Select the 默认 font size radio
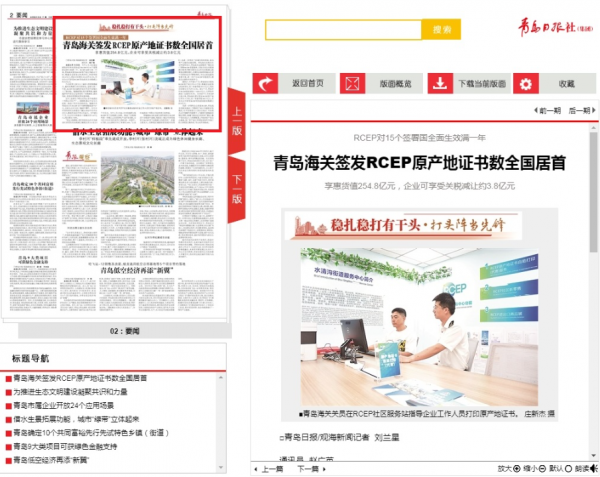The image size is (600, 477). point(566,467)
